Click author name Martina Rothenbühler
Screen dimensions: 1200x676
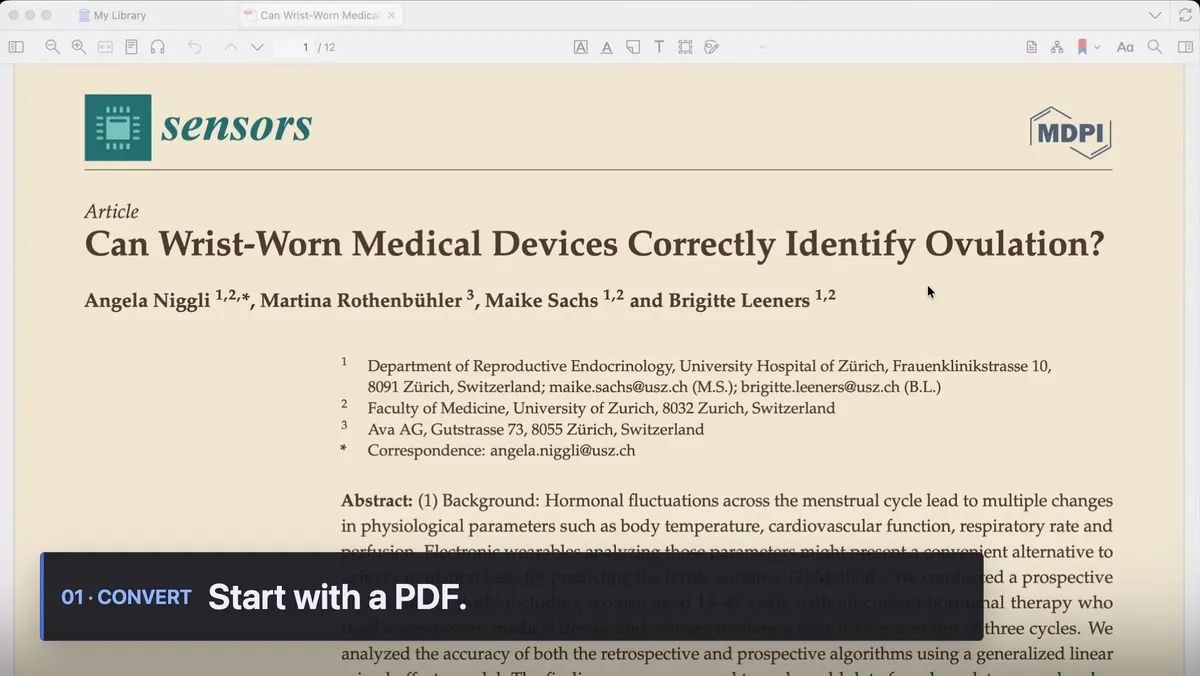pos(361,300)
